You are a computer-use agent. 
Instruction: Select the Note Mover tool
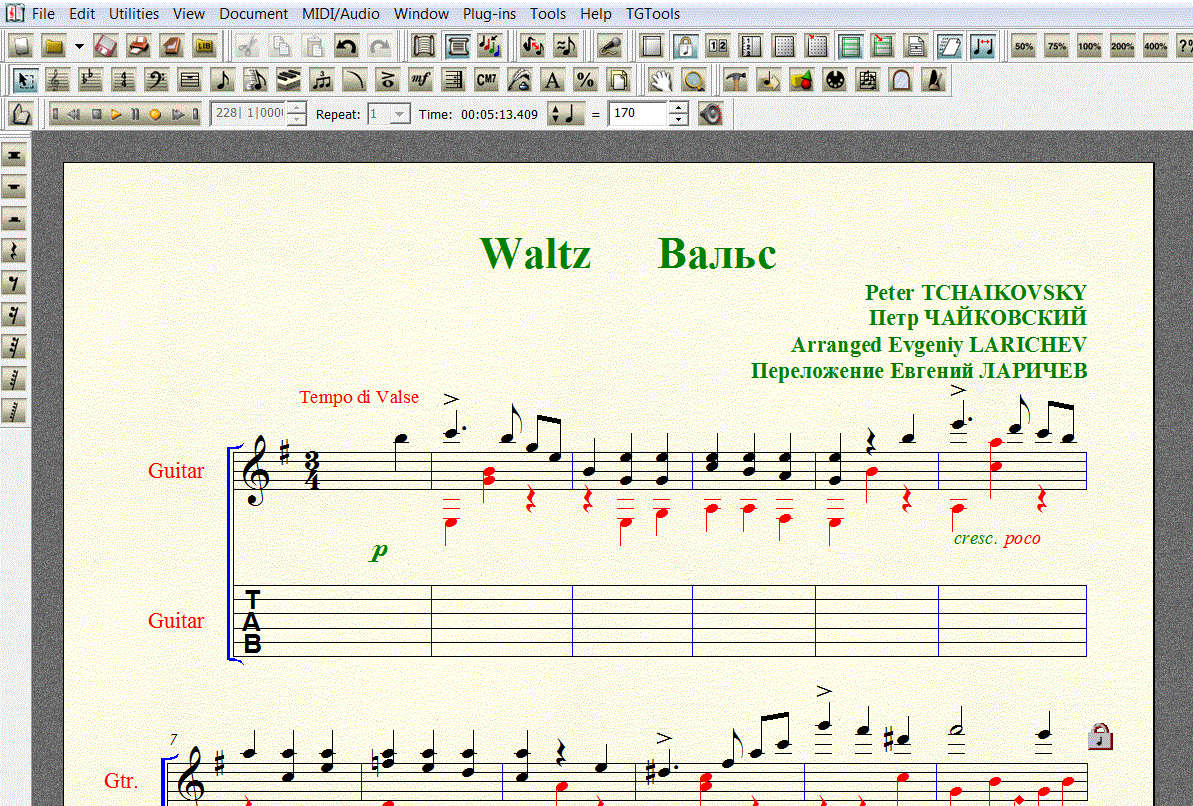(768, 80)
